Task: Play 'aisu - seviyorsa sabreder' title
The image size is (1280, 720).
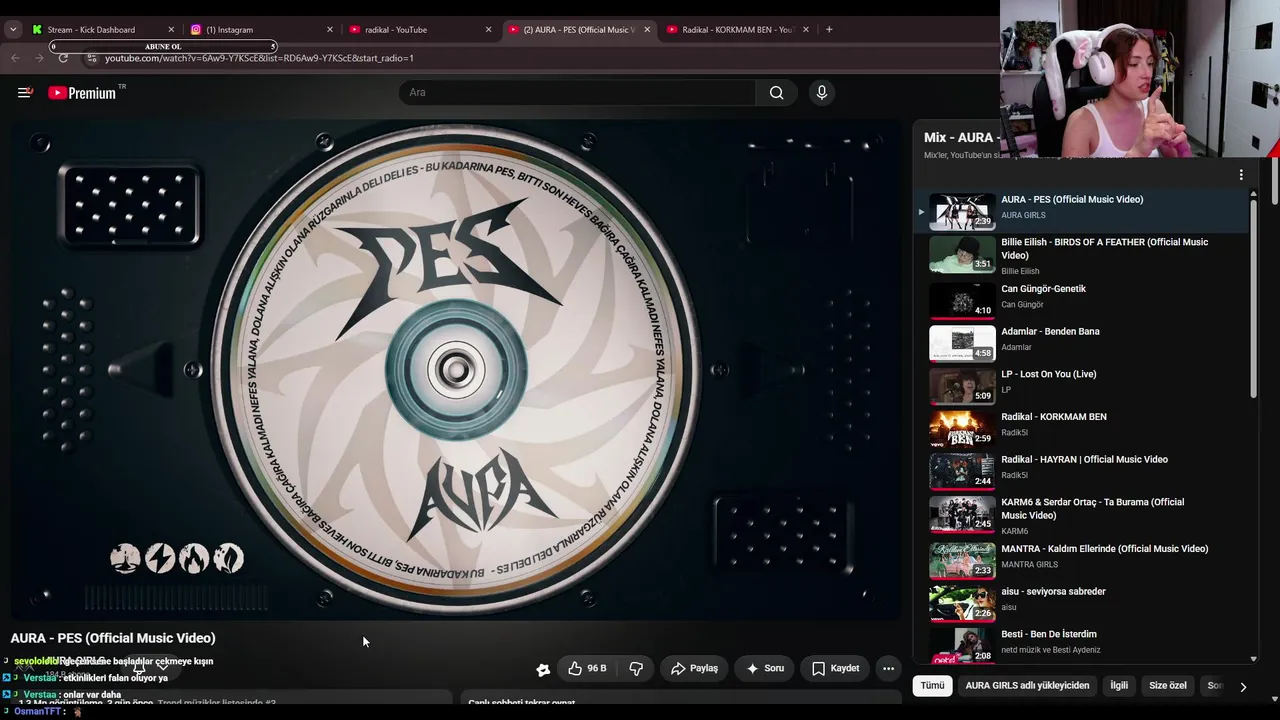Action: pos(1053,592)
